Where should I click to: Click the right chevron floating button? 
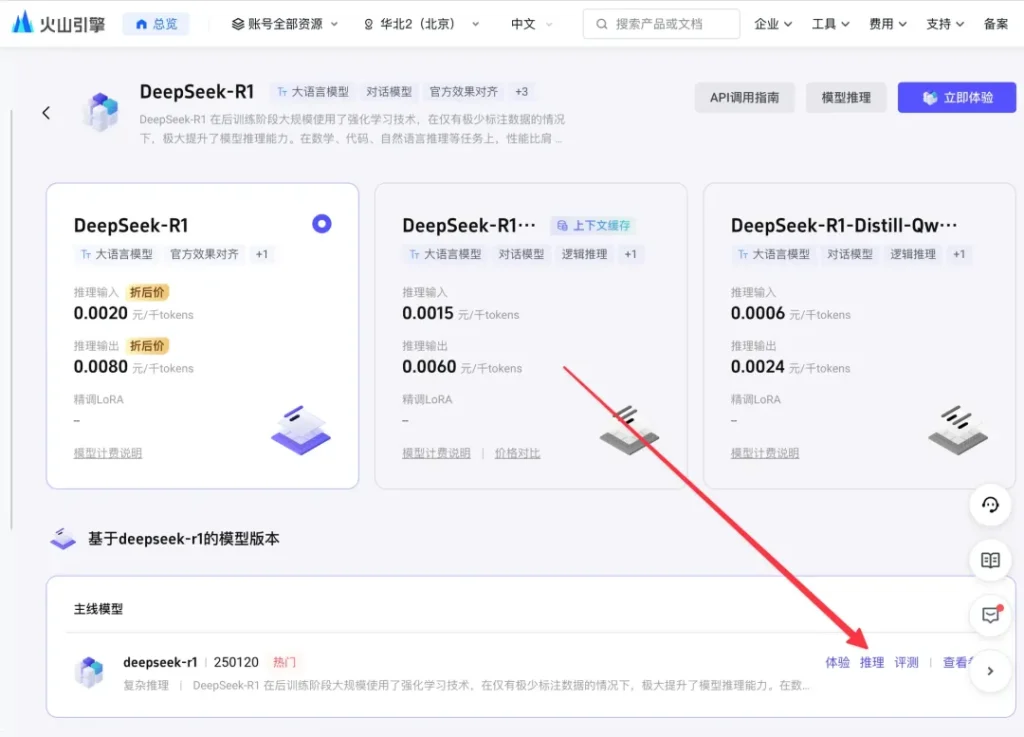coord(990,671)
